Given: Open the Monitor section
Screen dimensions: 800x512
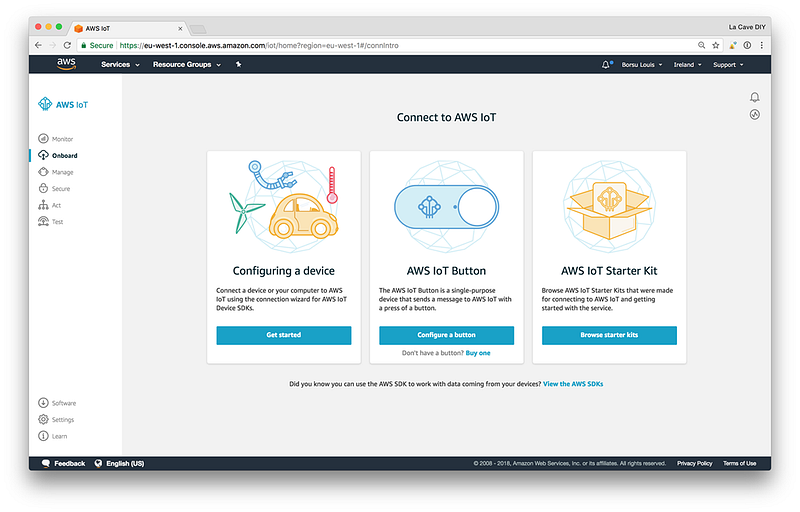Looking at the screenshot, I should (x=62, y=139).
